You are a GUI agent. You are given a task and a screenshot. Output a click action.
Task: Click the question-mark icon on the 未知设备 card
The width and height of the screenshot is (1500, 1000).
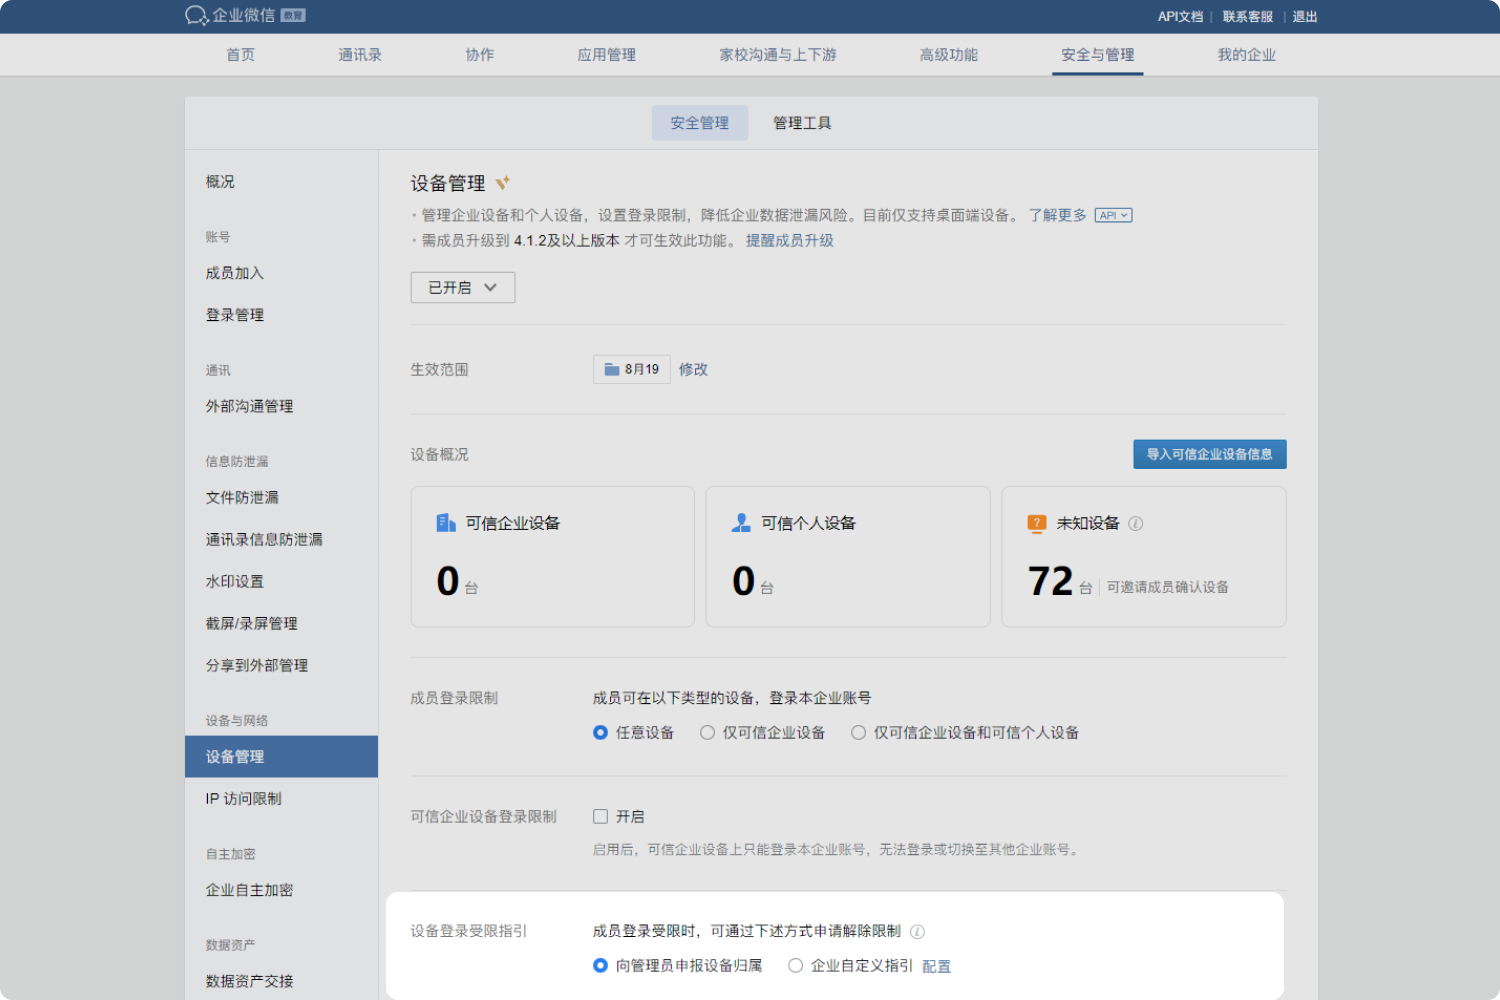tap(1036, 523)
